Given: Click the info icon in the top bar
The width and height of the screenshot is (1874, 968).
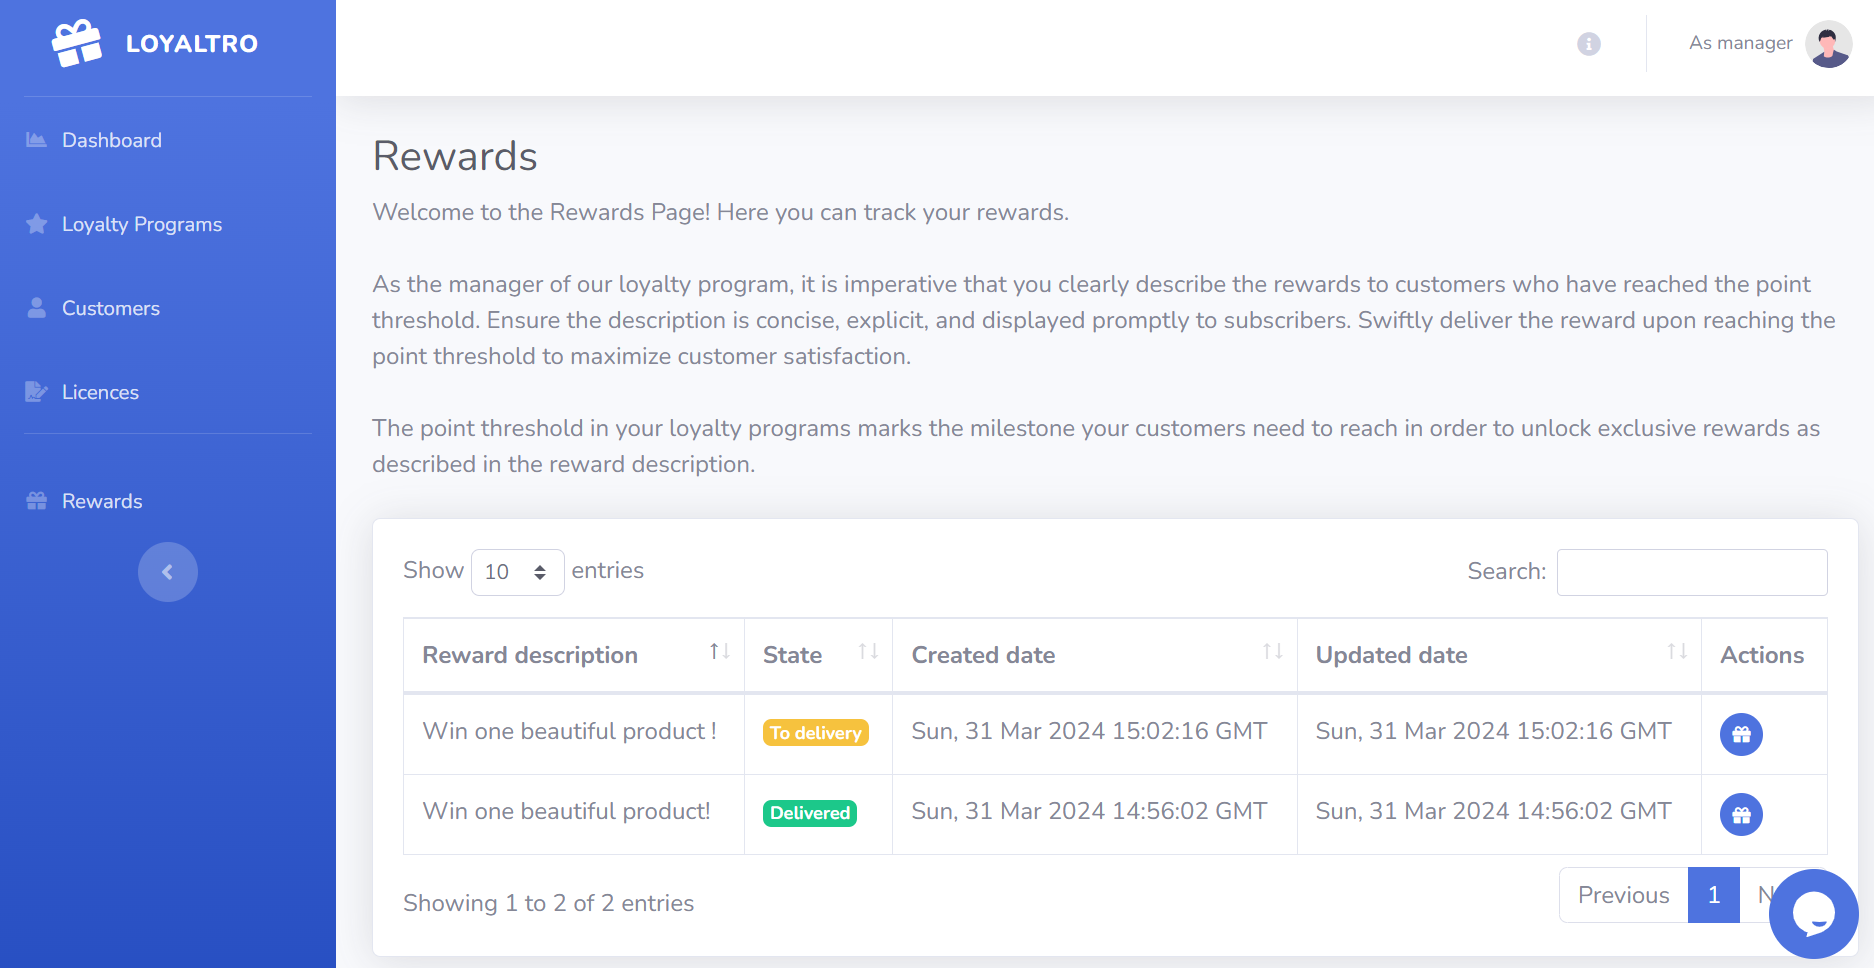Looking at the screenshot, I should pyautogui.click(x=1589, y=44).
